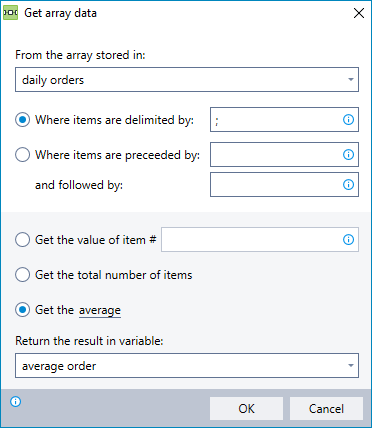Click the info icon in the followed-by field
Viewport: 372px width, 428px height.
point(348,185)
